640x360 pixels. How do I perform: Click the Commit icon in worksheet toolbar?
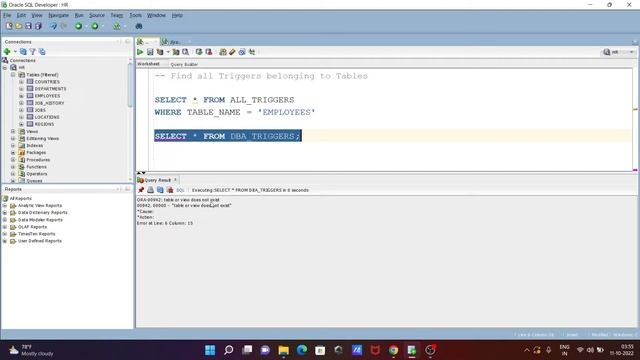[199, 52]
